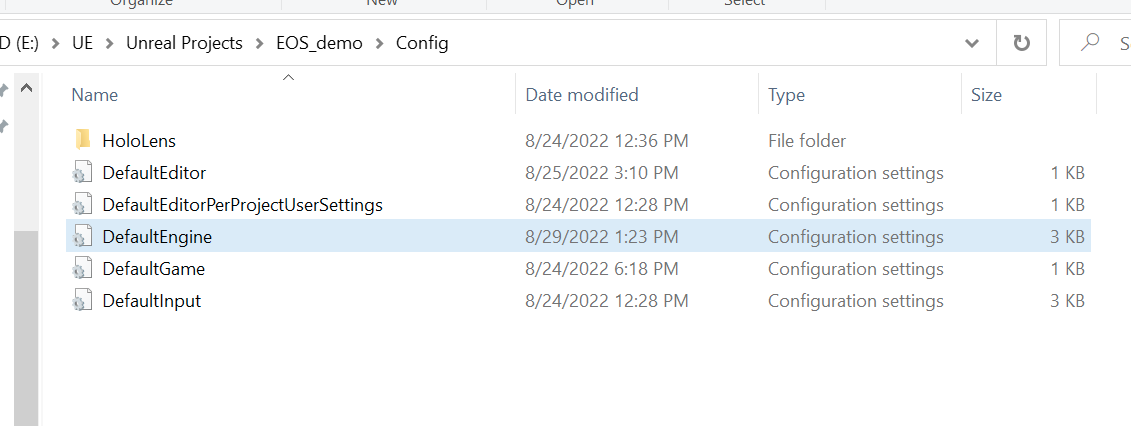The width and height of the screenshot is (1131, 426).
Task: Click the DefaultEngine config file icon
Action: click(83, 237)
